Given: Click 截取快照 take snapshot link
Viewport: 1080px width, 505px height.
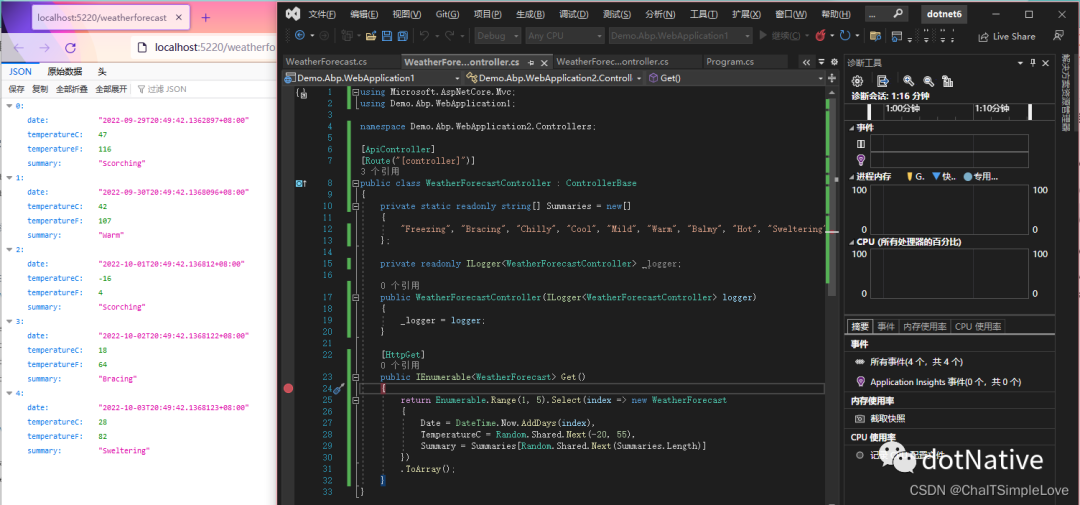Looking at the screenshot, I should pyautogui.click(x=888, y=418).
